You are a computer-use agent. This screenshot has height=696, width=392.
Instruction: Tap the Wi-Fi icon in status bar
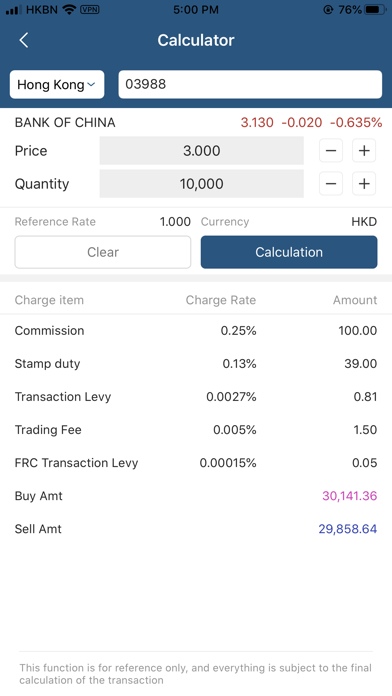coord(69,9)
